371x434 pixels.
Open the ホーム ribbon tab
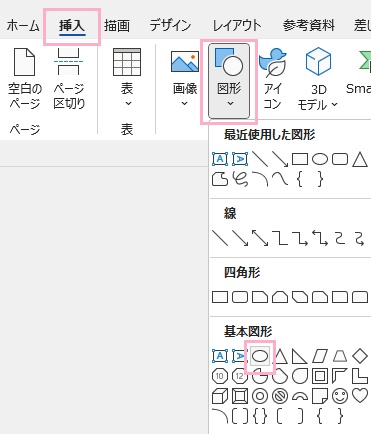(x=23, y=26)
